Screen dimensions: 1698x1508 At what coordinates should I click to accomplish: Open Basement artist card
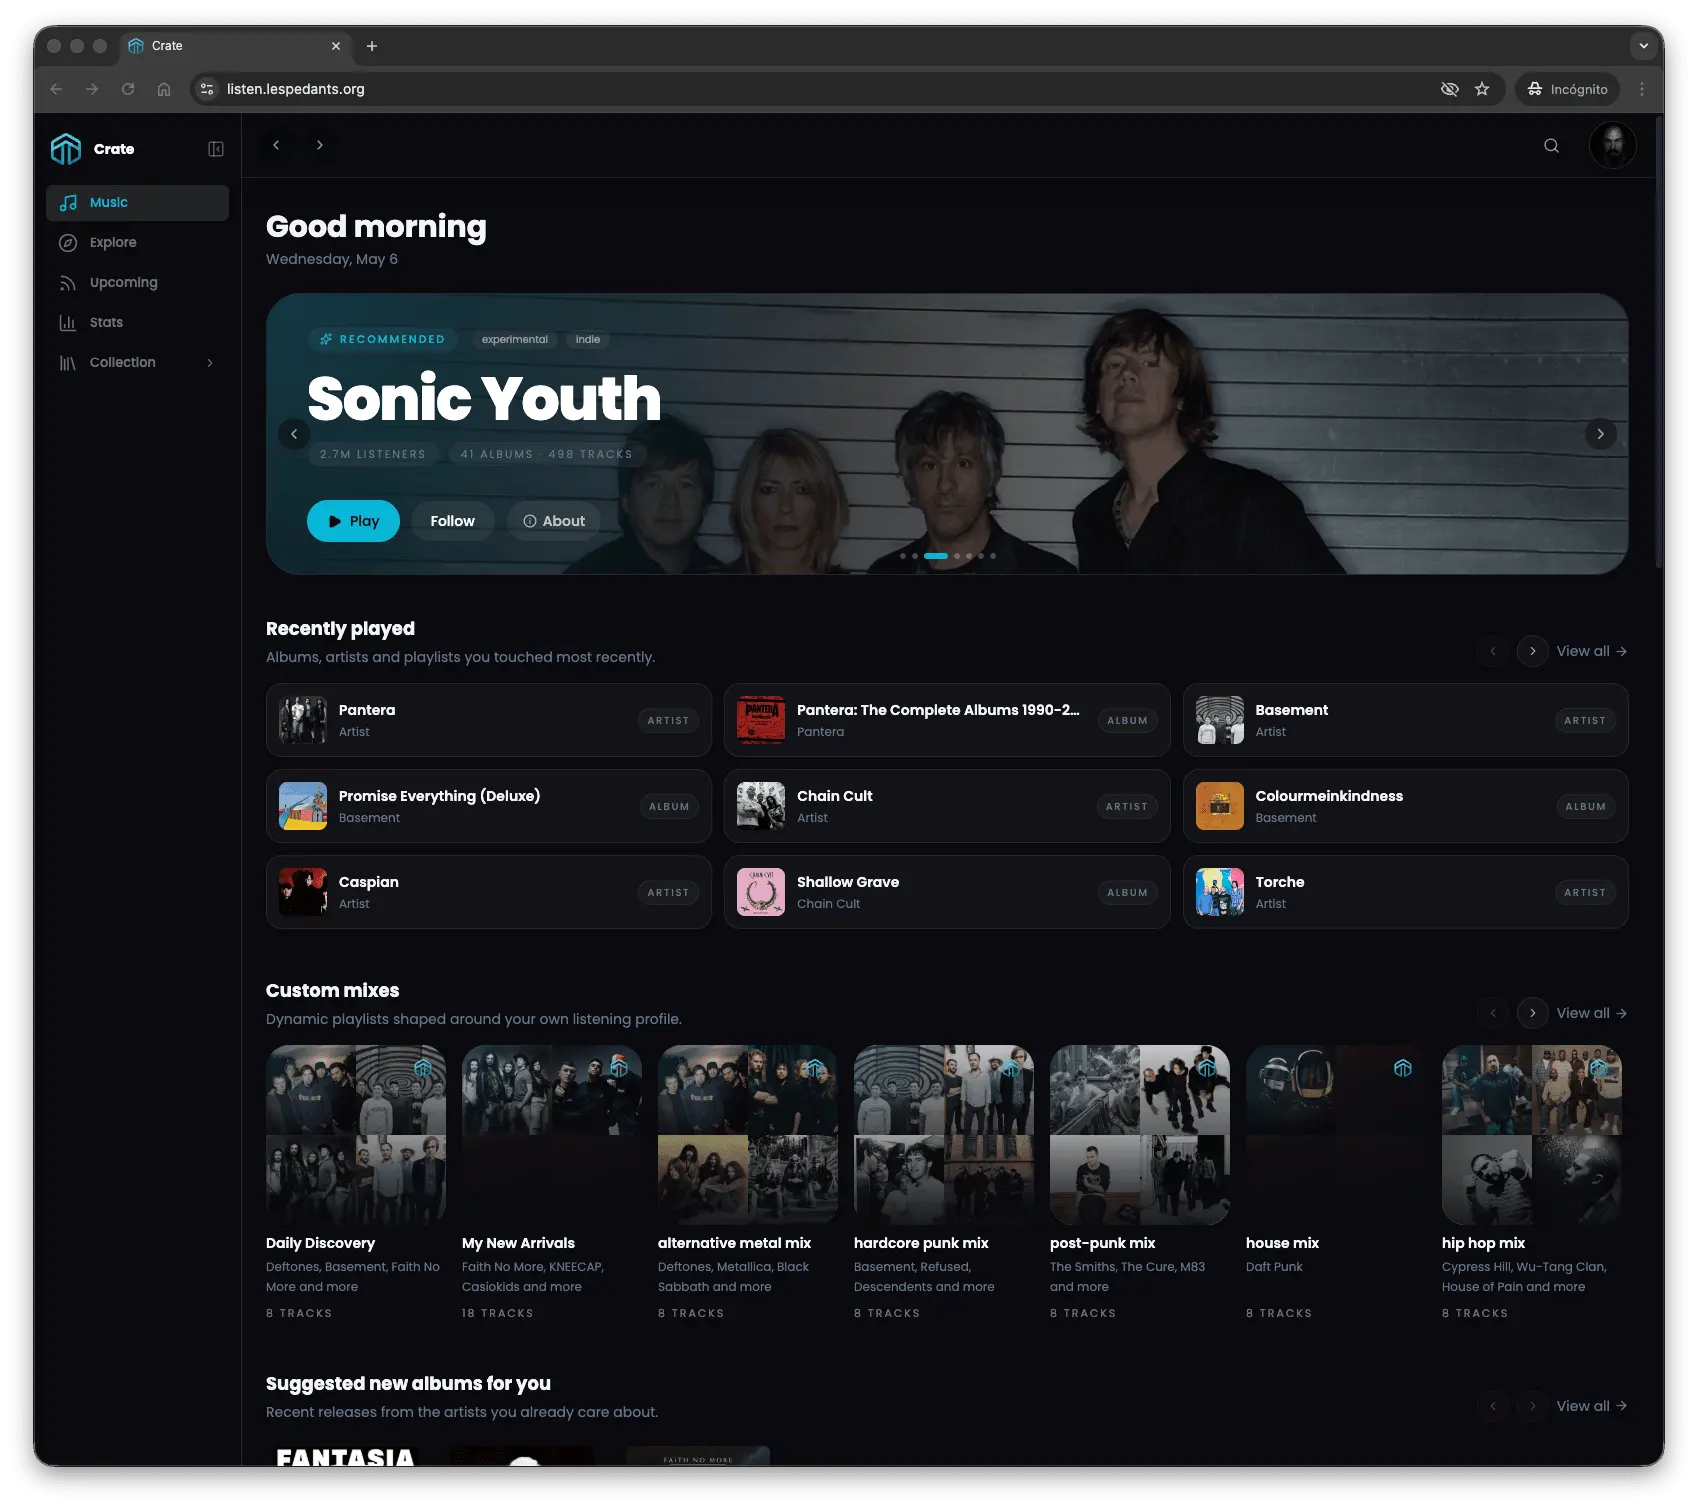click(x=1405, y=720)
